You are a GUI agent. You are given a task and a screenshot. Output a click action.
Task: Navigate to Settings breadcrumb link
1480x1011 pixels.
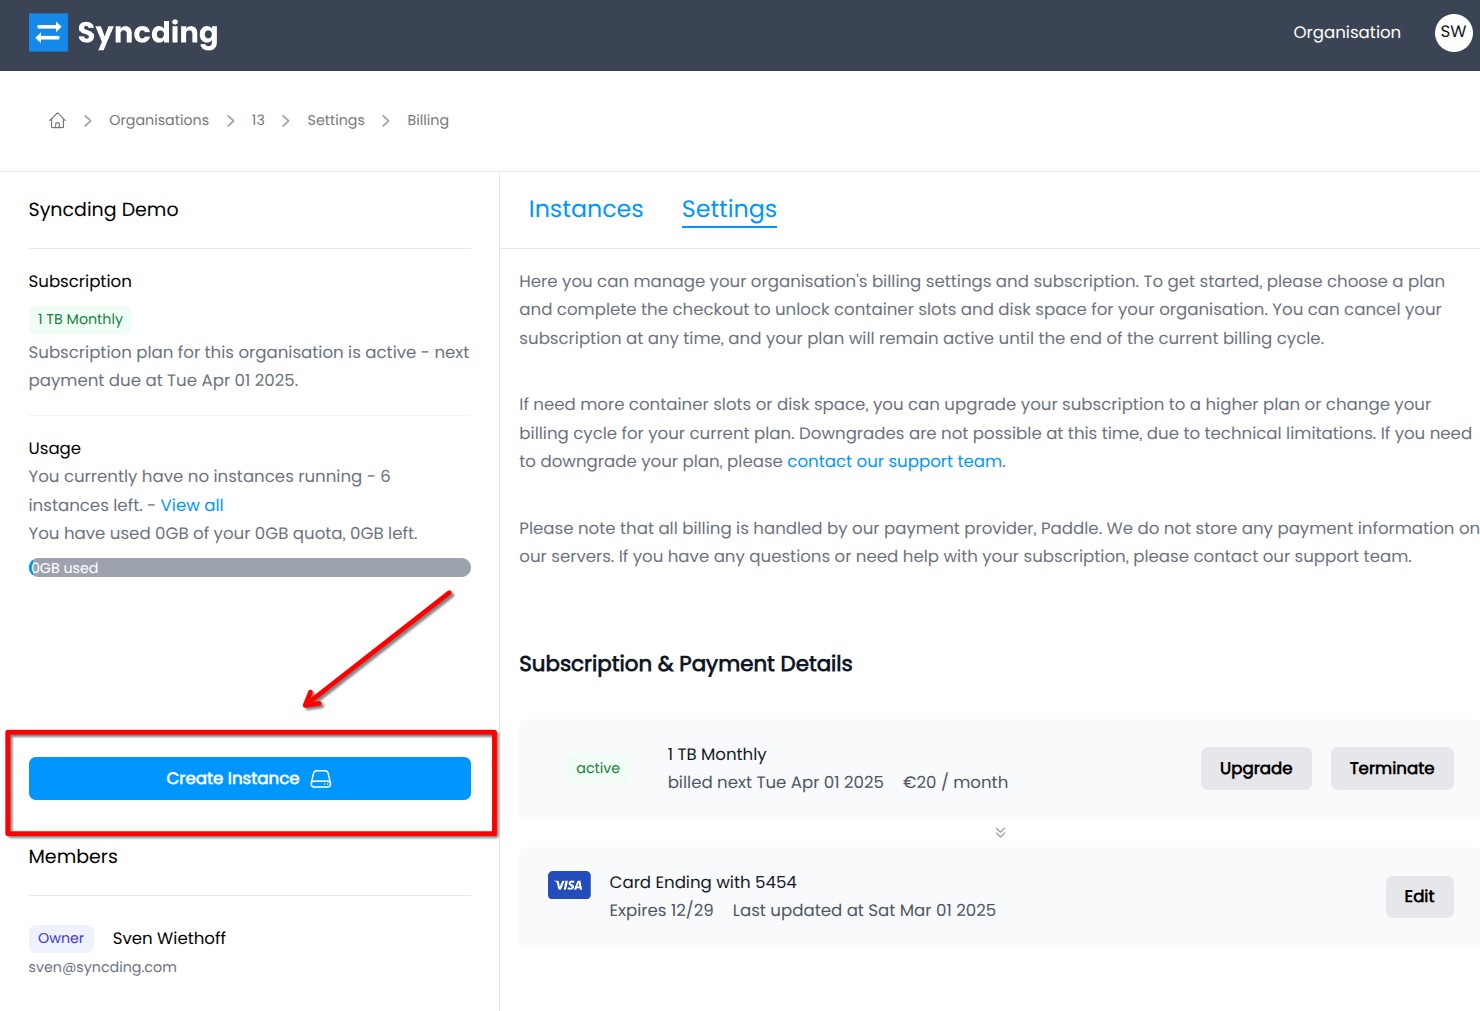coord(335,120)
